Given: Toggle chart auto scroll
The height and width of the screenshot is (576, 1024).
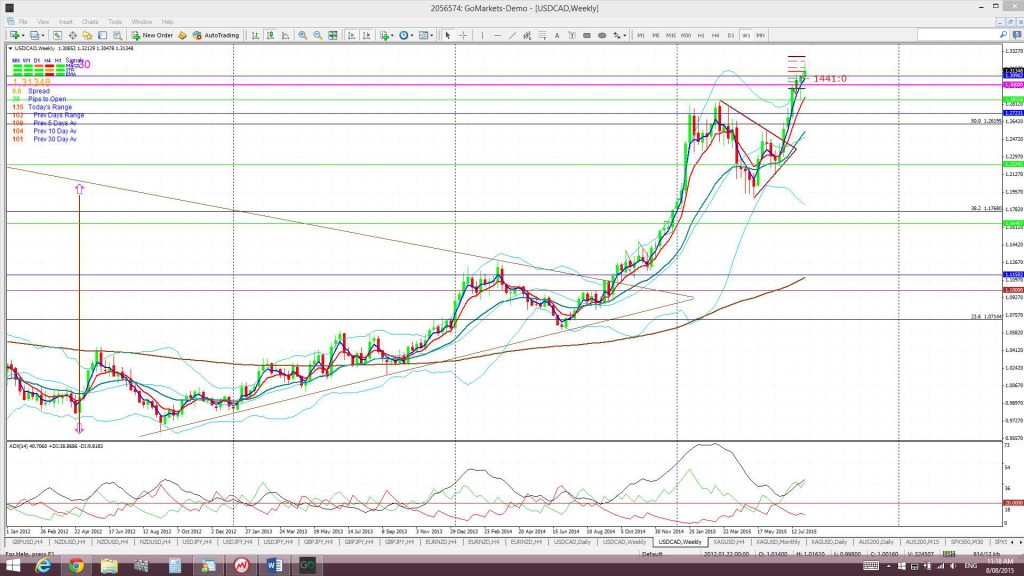Looking at the screenshot, I should (351, 35).
